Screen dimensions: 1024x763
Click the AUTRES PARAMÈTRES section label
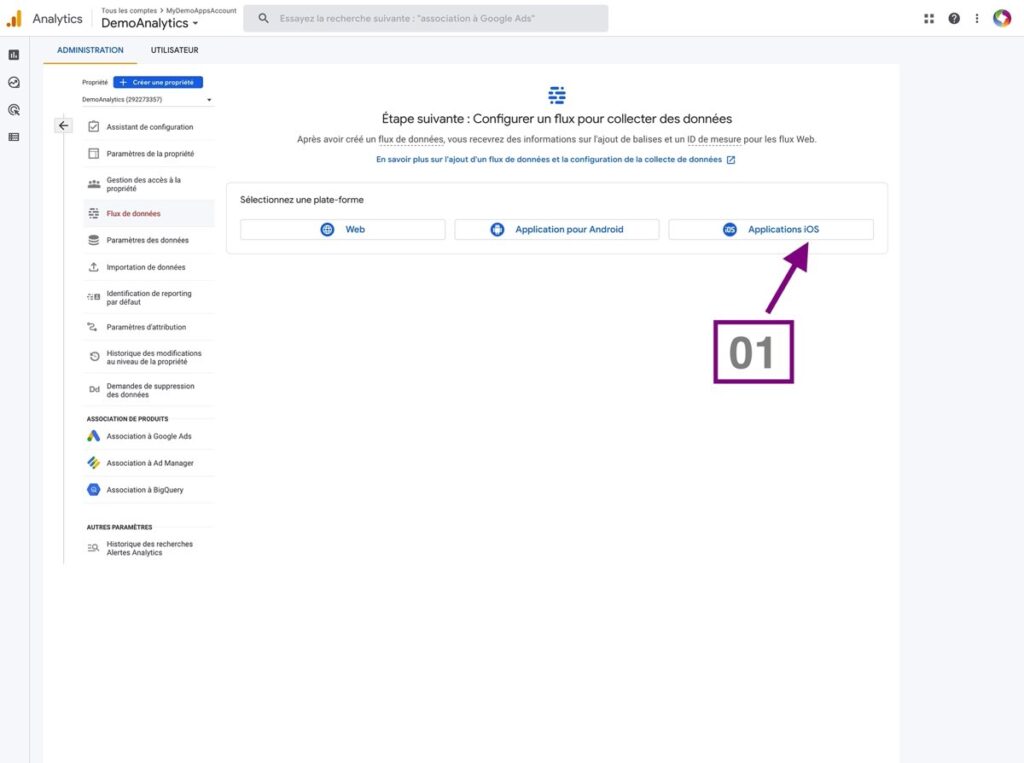pyautogui.click(x=120, y=527)
